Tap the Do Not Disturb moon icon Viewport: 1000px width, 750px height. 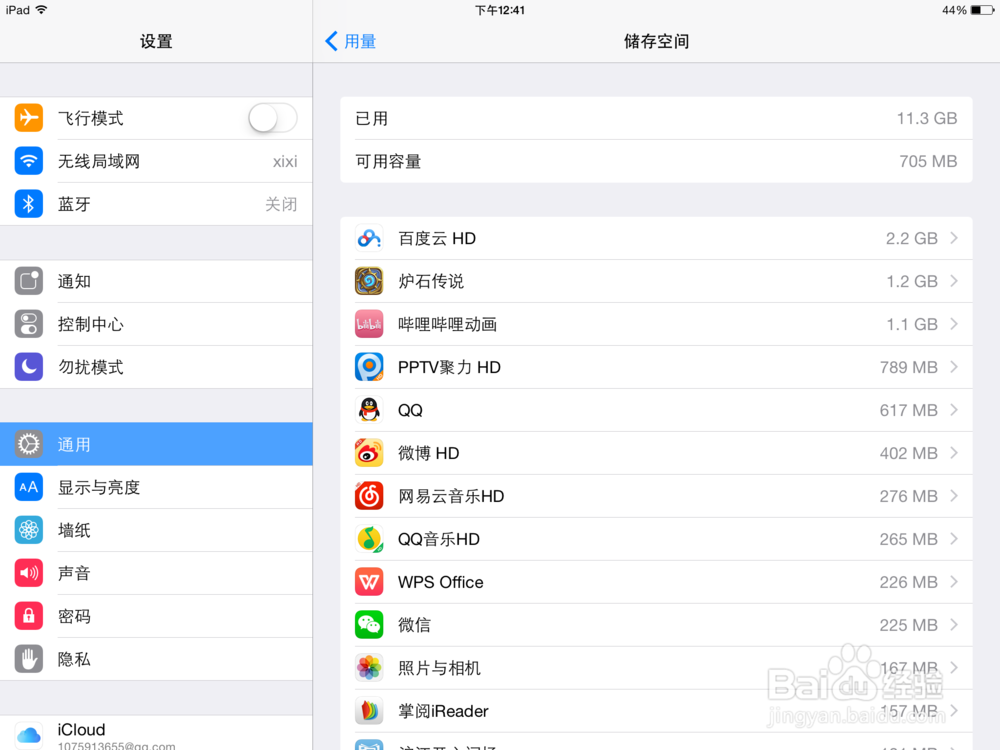pos(29,367)
